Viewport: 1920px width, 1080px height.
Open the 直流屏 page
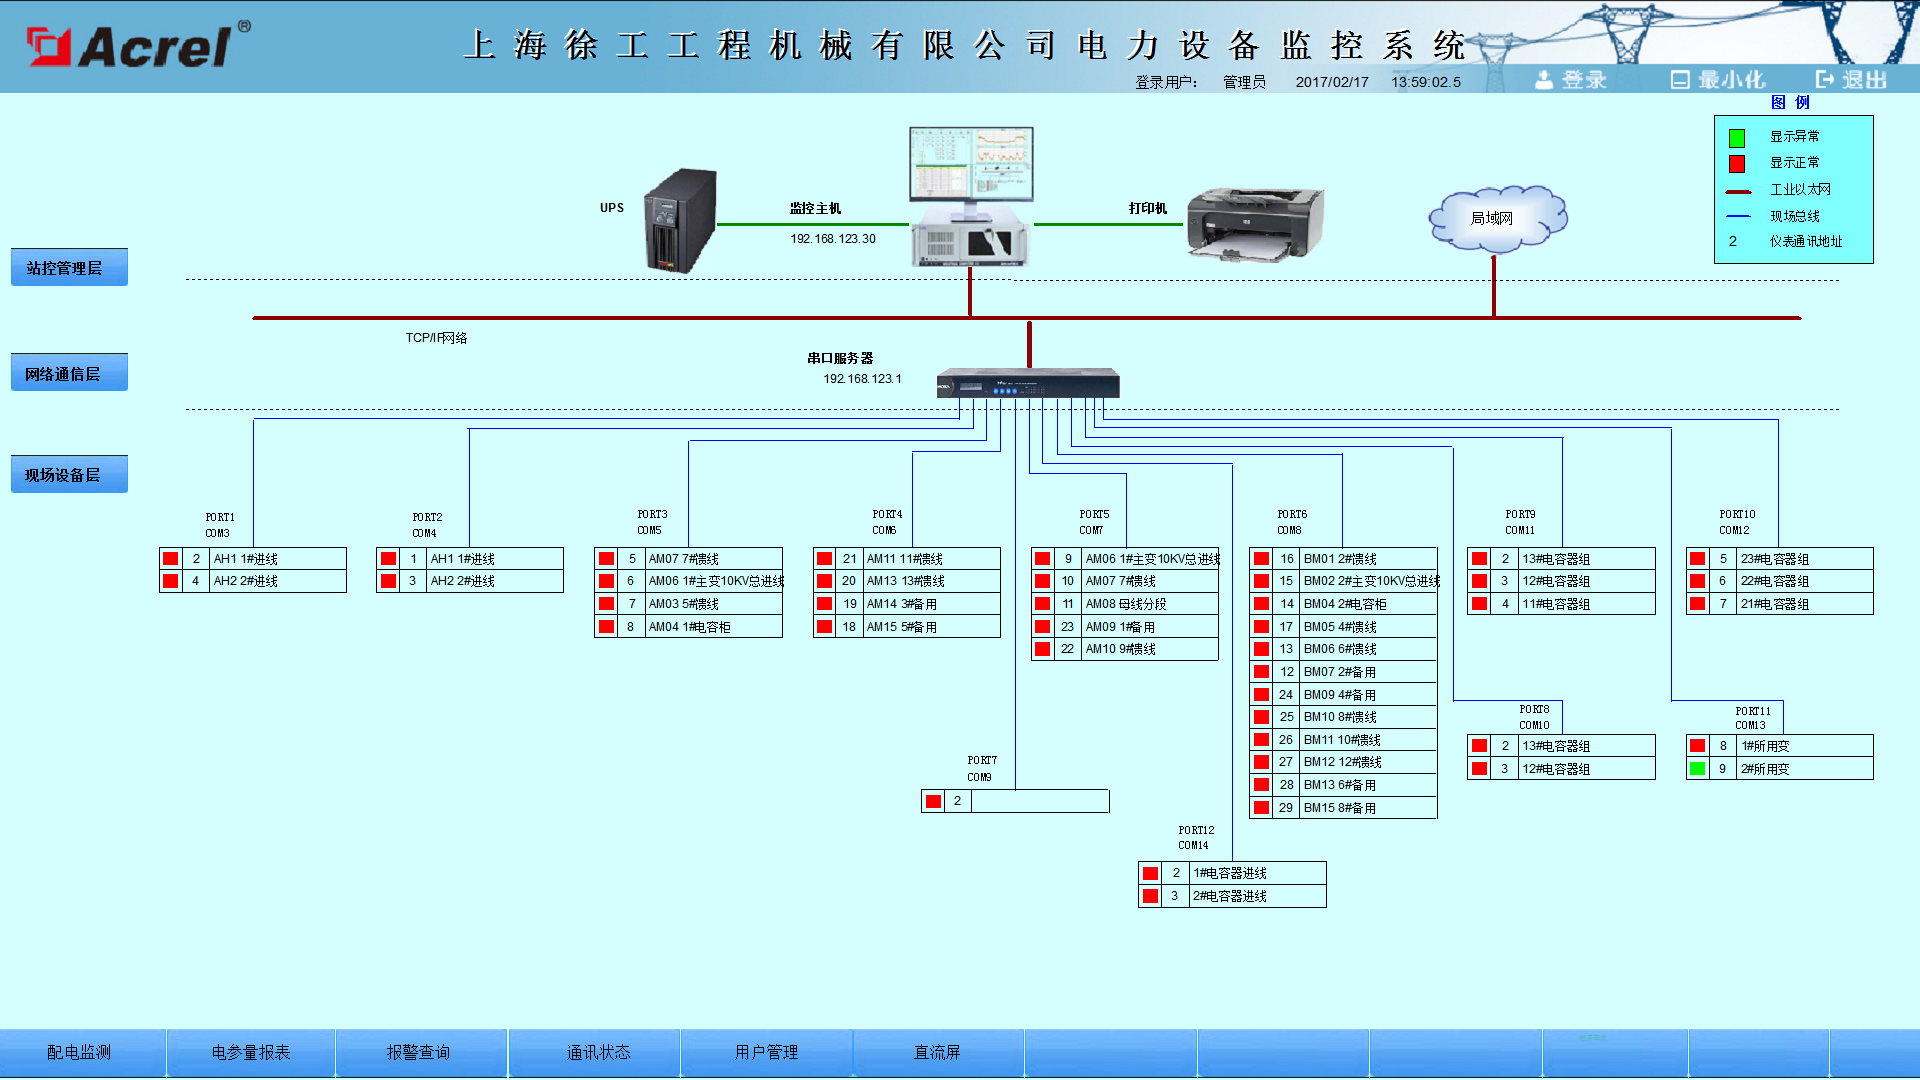[937, 1052]
